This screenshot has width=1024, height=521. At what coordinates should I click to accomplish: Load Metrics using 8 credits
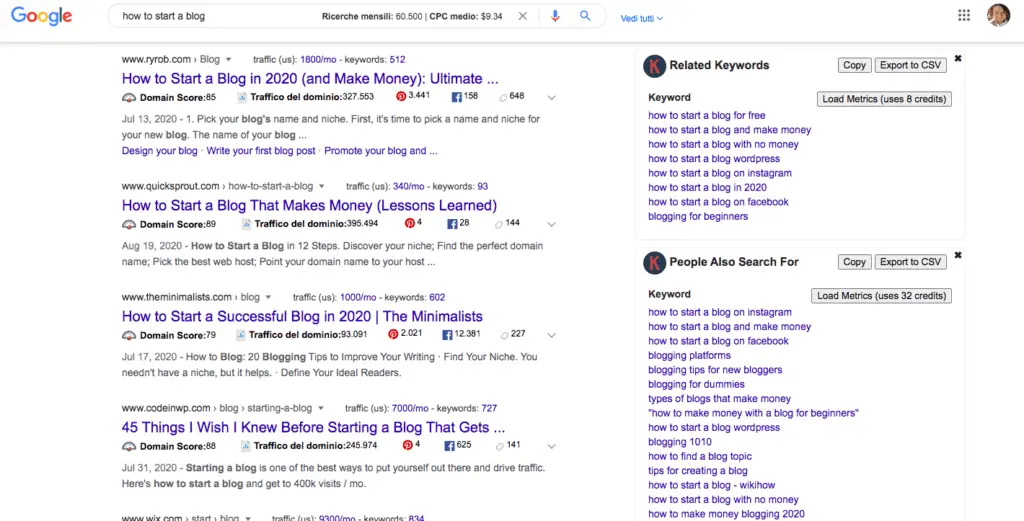coord(884,99)
